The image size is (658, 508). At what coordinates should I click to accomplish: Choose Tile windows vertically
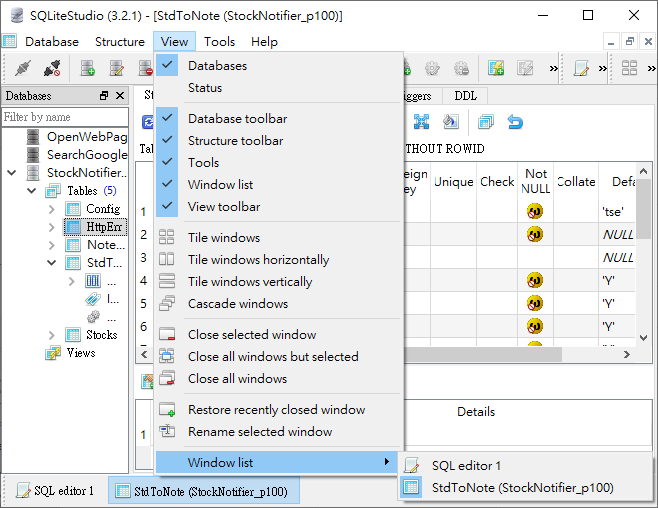[x=277, y=281]
